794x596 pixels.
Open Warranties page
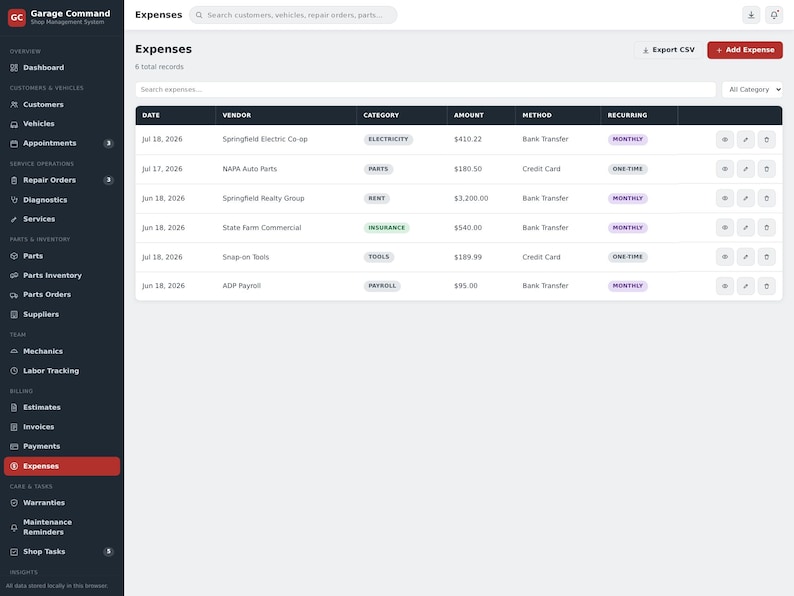coord(62,503)
